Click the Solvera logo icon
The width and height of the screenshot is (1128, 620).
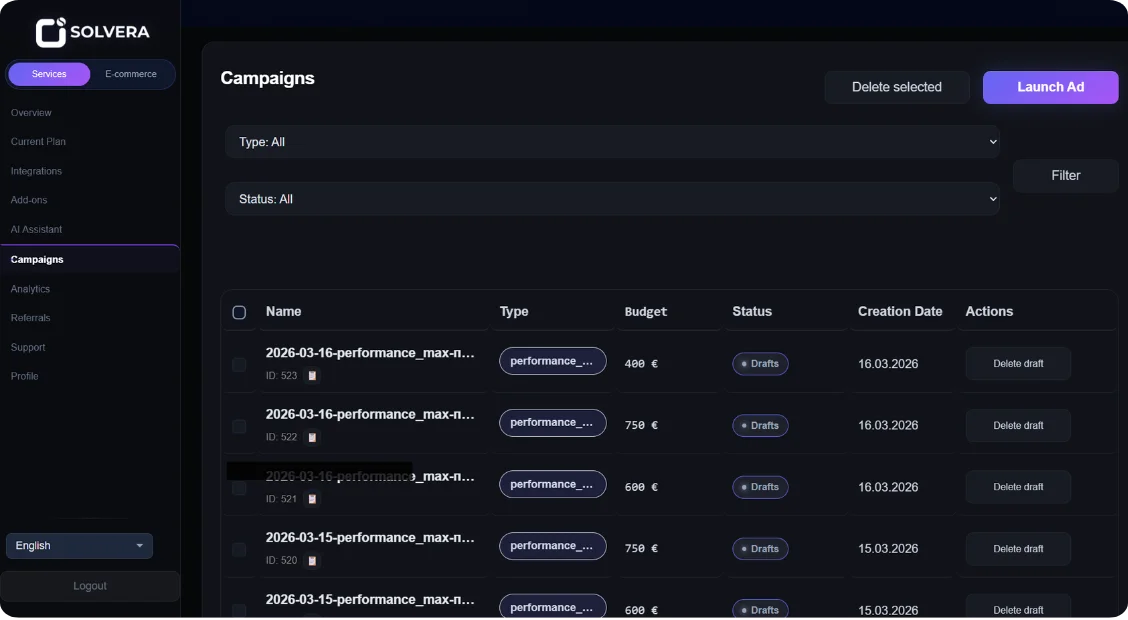pyautogui.click(x=51, y=32)
